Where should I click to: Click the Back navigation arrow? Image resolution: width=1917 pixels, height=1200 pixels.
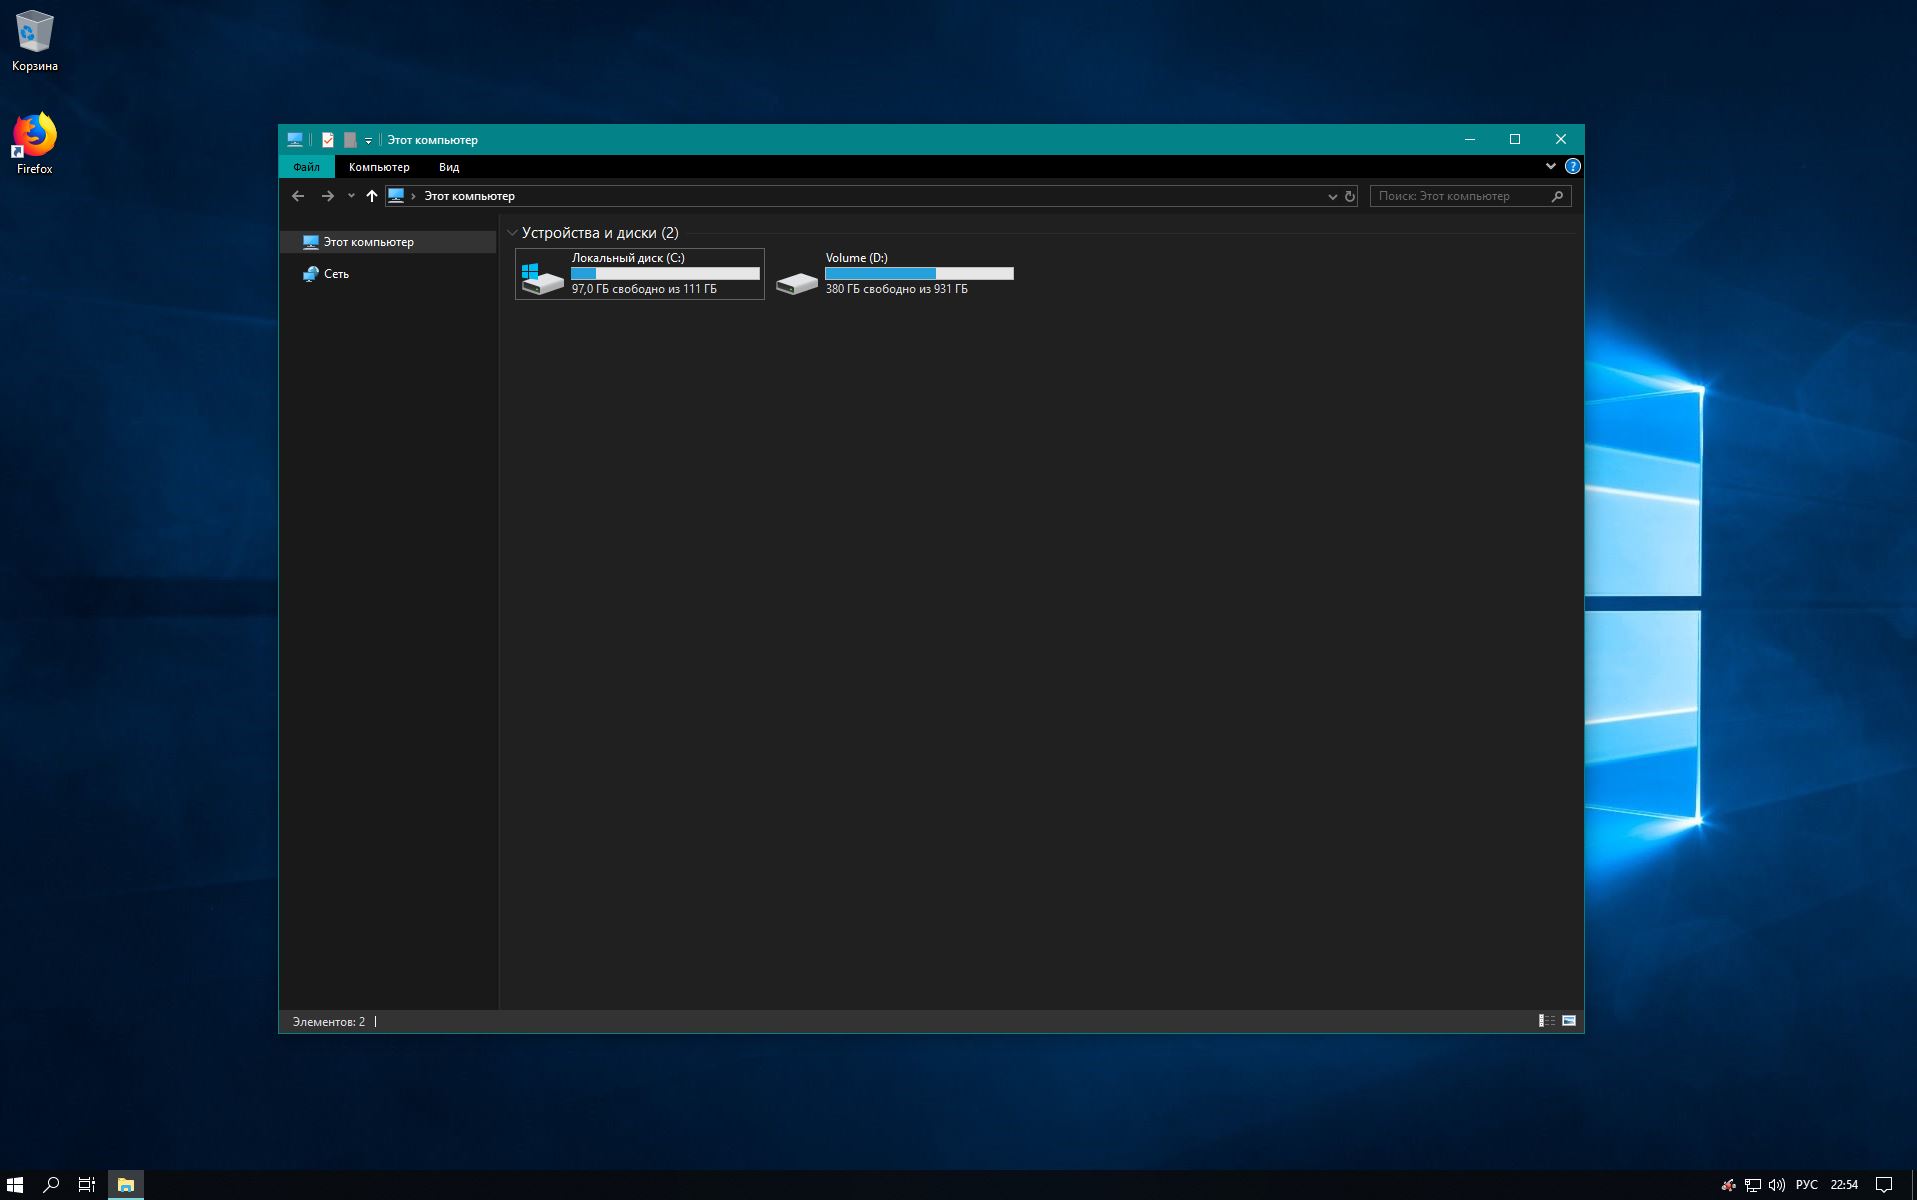coord(298,196)
